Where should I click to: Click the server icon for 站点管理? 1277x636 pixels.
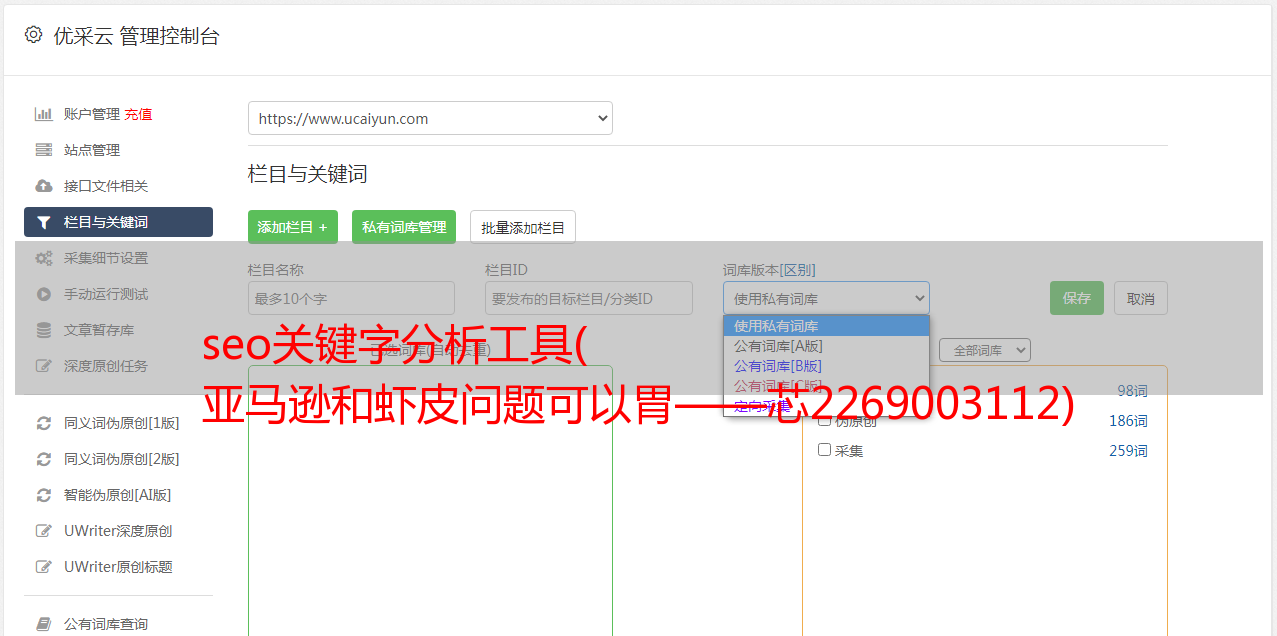coord(43,150)
